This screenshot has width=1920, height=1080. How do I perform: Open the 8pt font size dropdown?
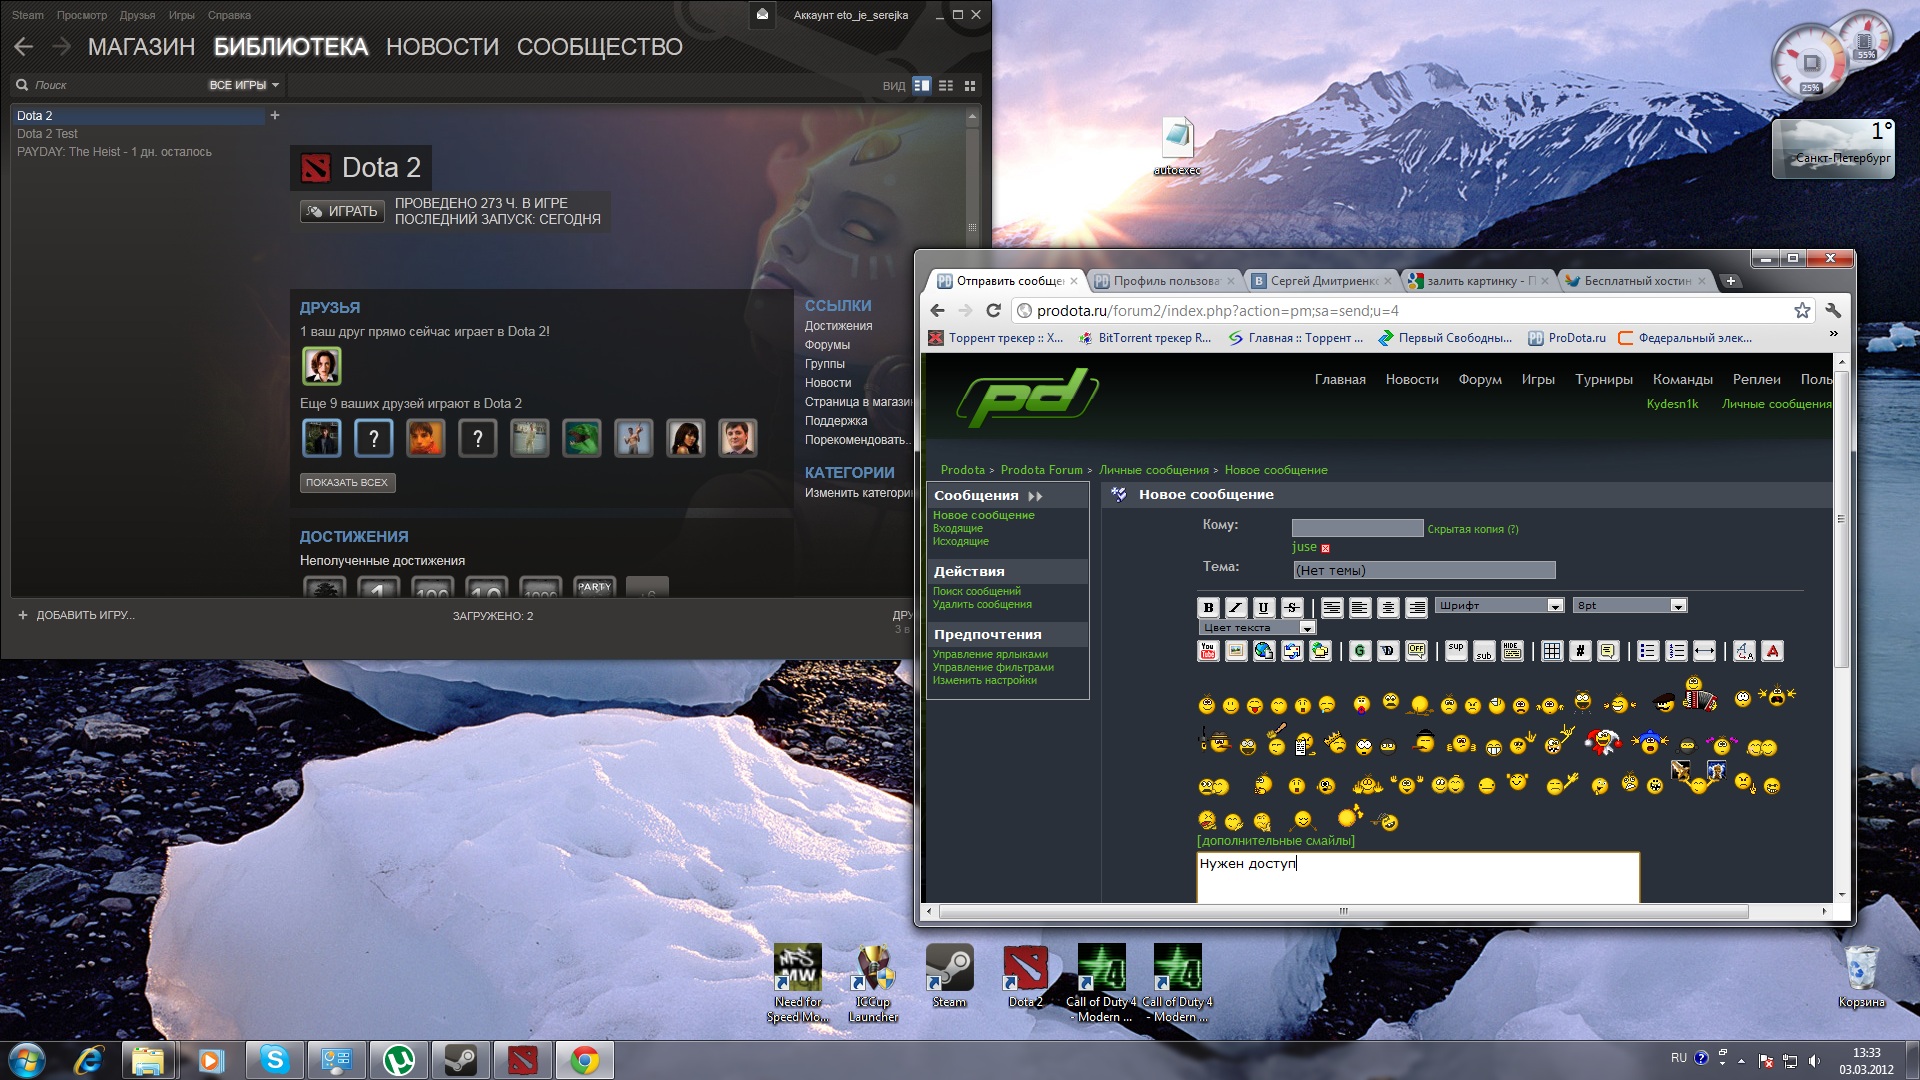tap(1630, 606)
